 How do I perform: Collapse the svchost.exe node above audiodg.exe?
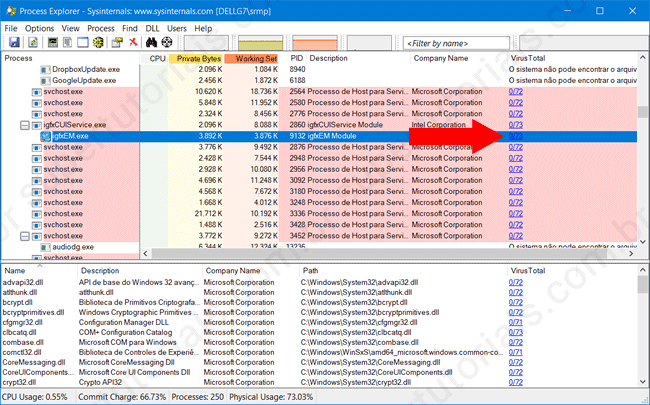click(x=25, y=236)
